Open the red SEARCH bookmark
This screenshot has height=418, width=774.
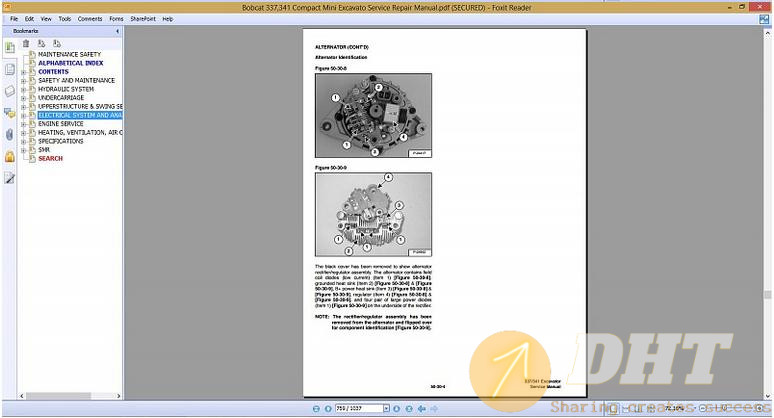click(50, 158)
